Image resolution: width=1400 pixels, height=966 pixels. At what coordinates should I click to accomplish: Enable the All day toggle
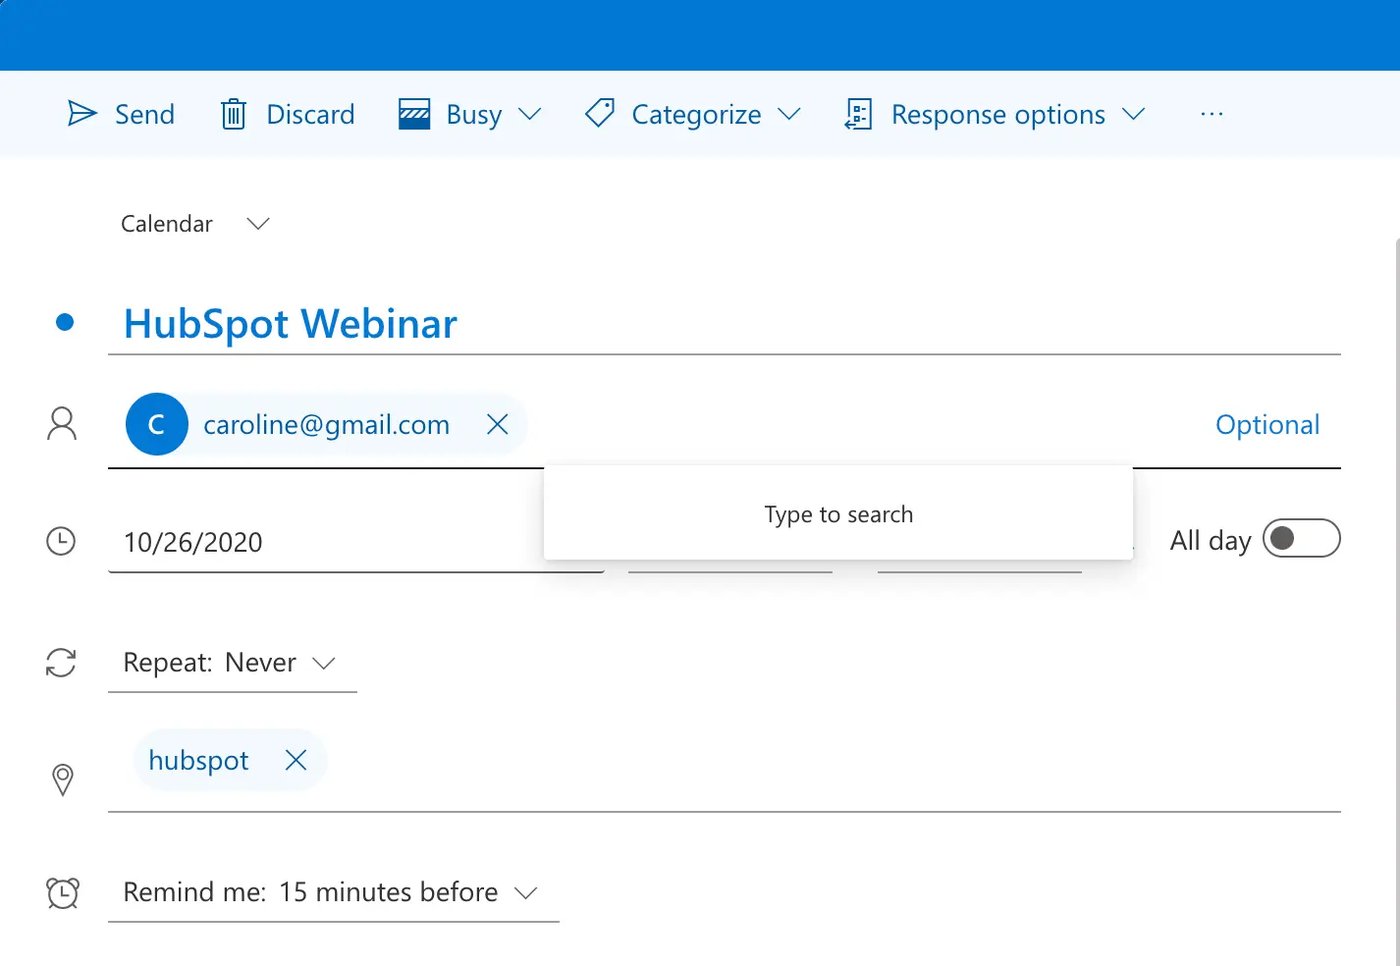tap(1301, 538)
